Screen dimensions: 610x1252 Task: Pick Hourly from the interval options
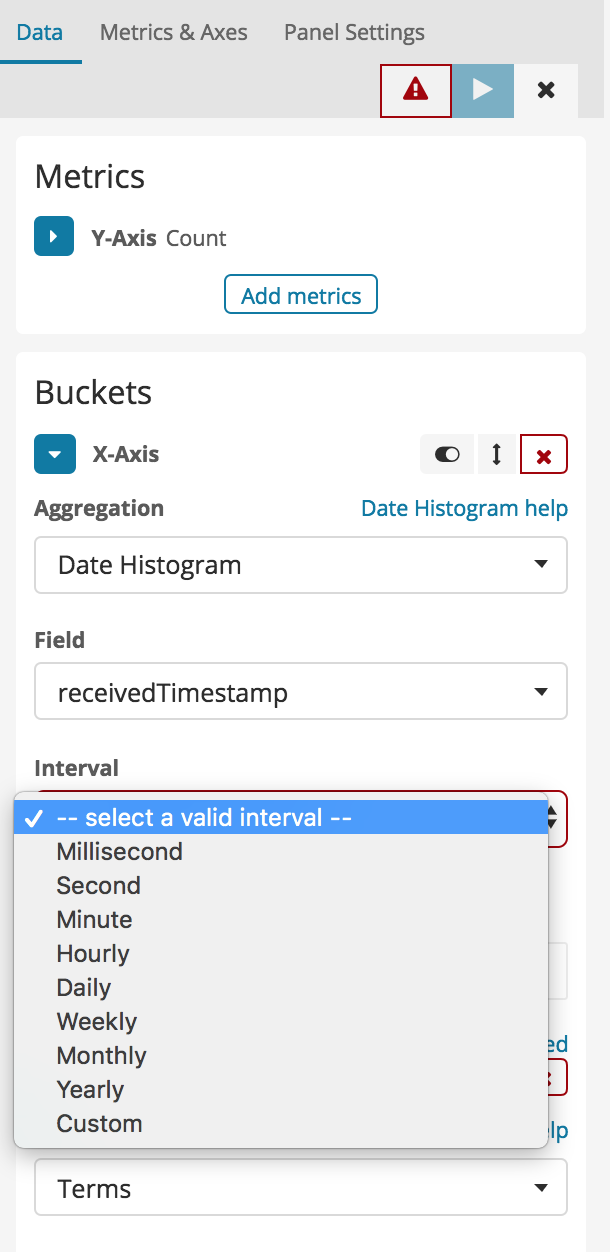(92, 953)
